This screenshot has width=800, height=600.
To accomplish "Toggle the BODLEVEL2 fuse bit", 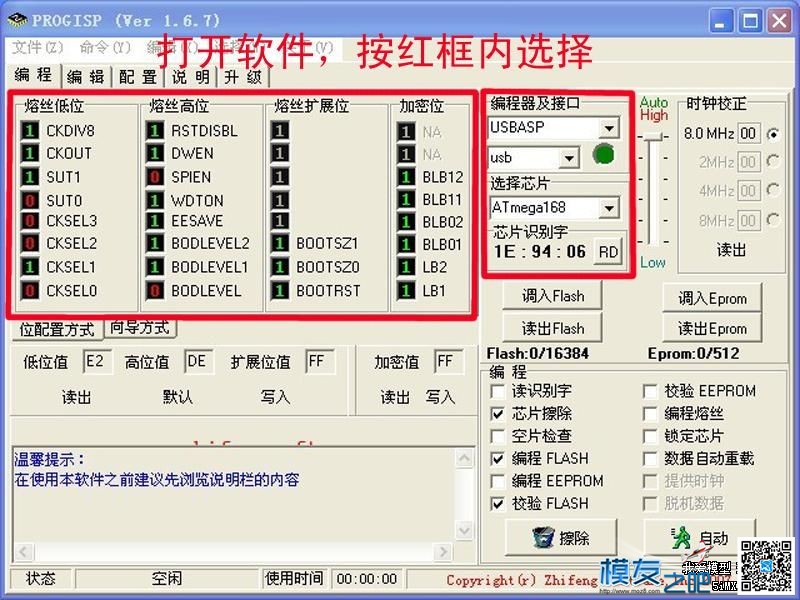I will 155,243.
